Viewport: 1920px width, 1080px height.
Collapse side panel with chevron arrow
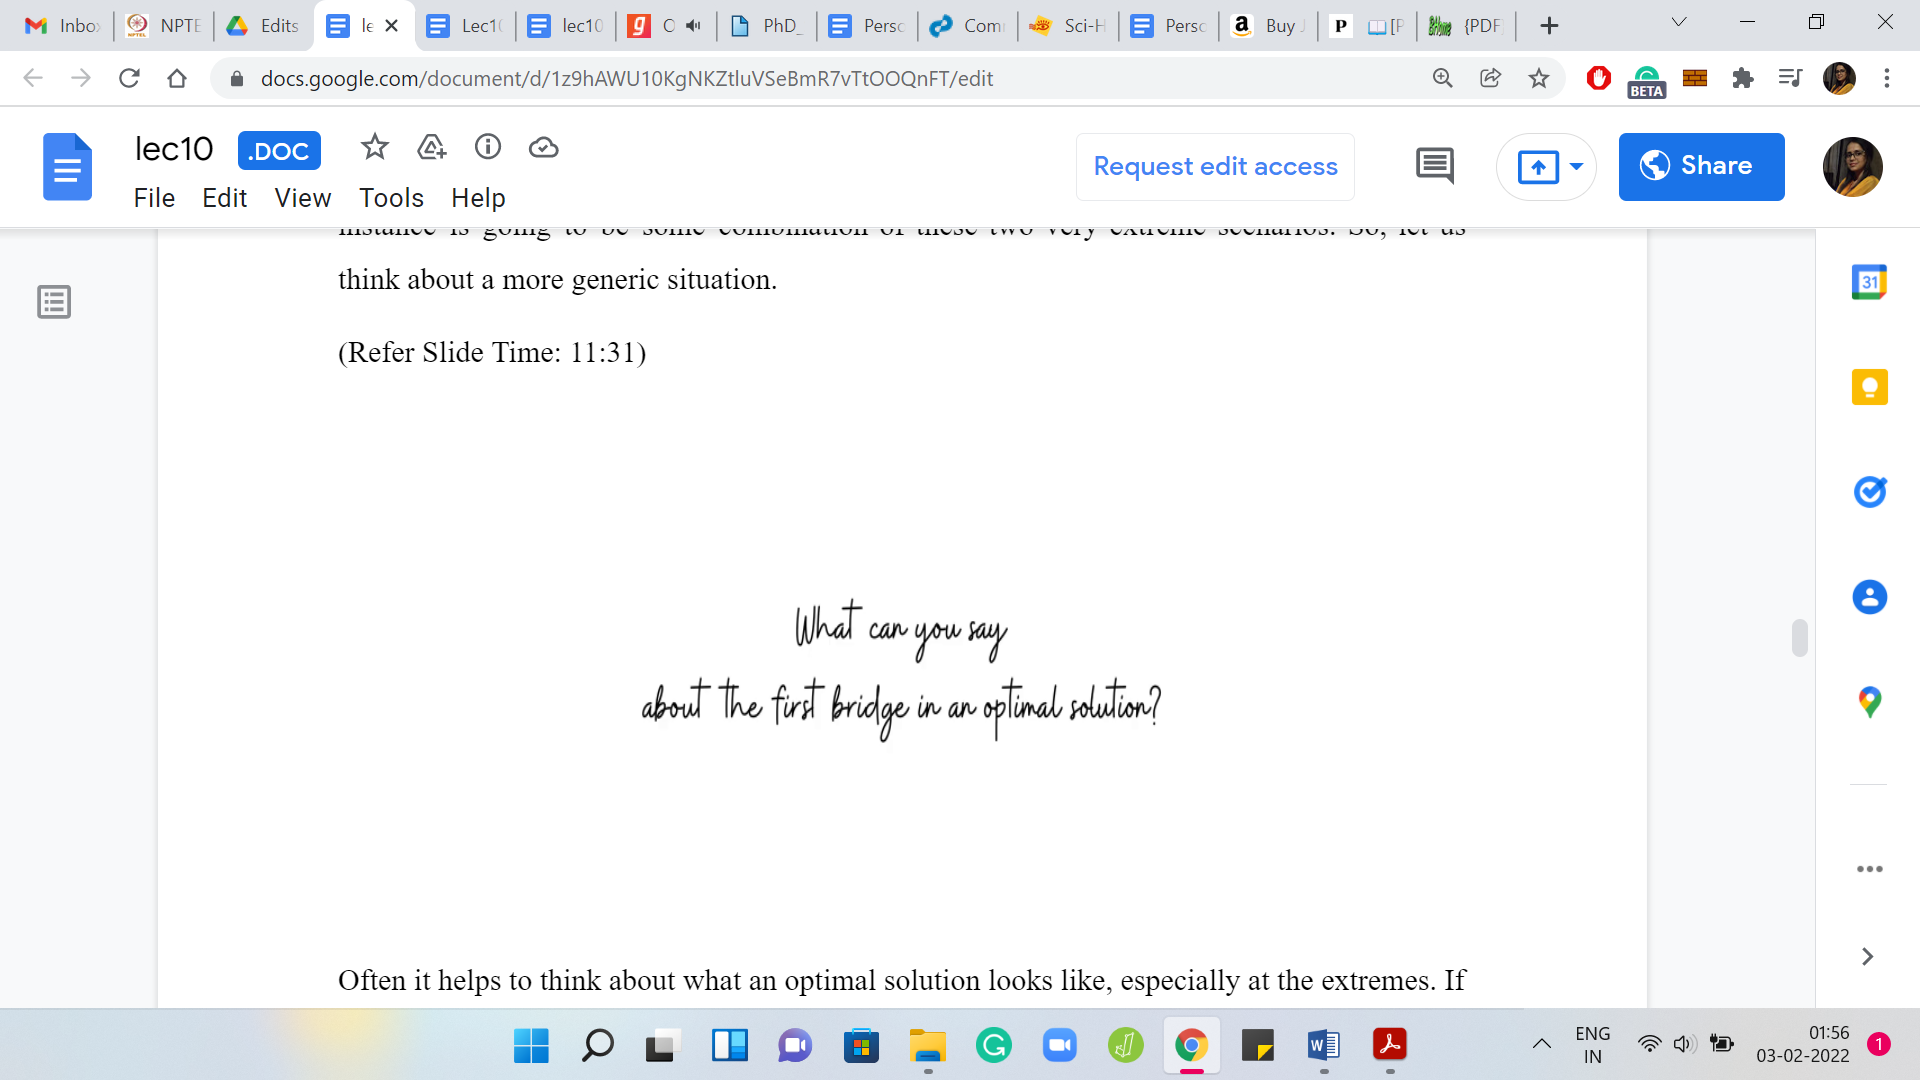click(x=1867, y=957)
